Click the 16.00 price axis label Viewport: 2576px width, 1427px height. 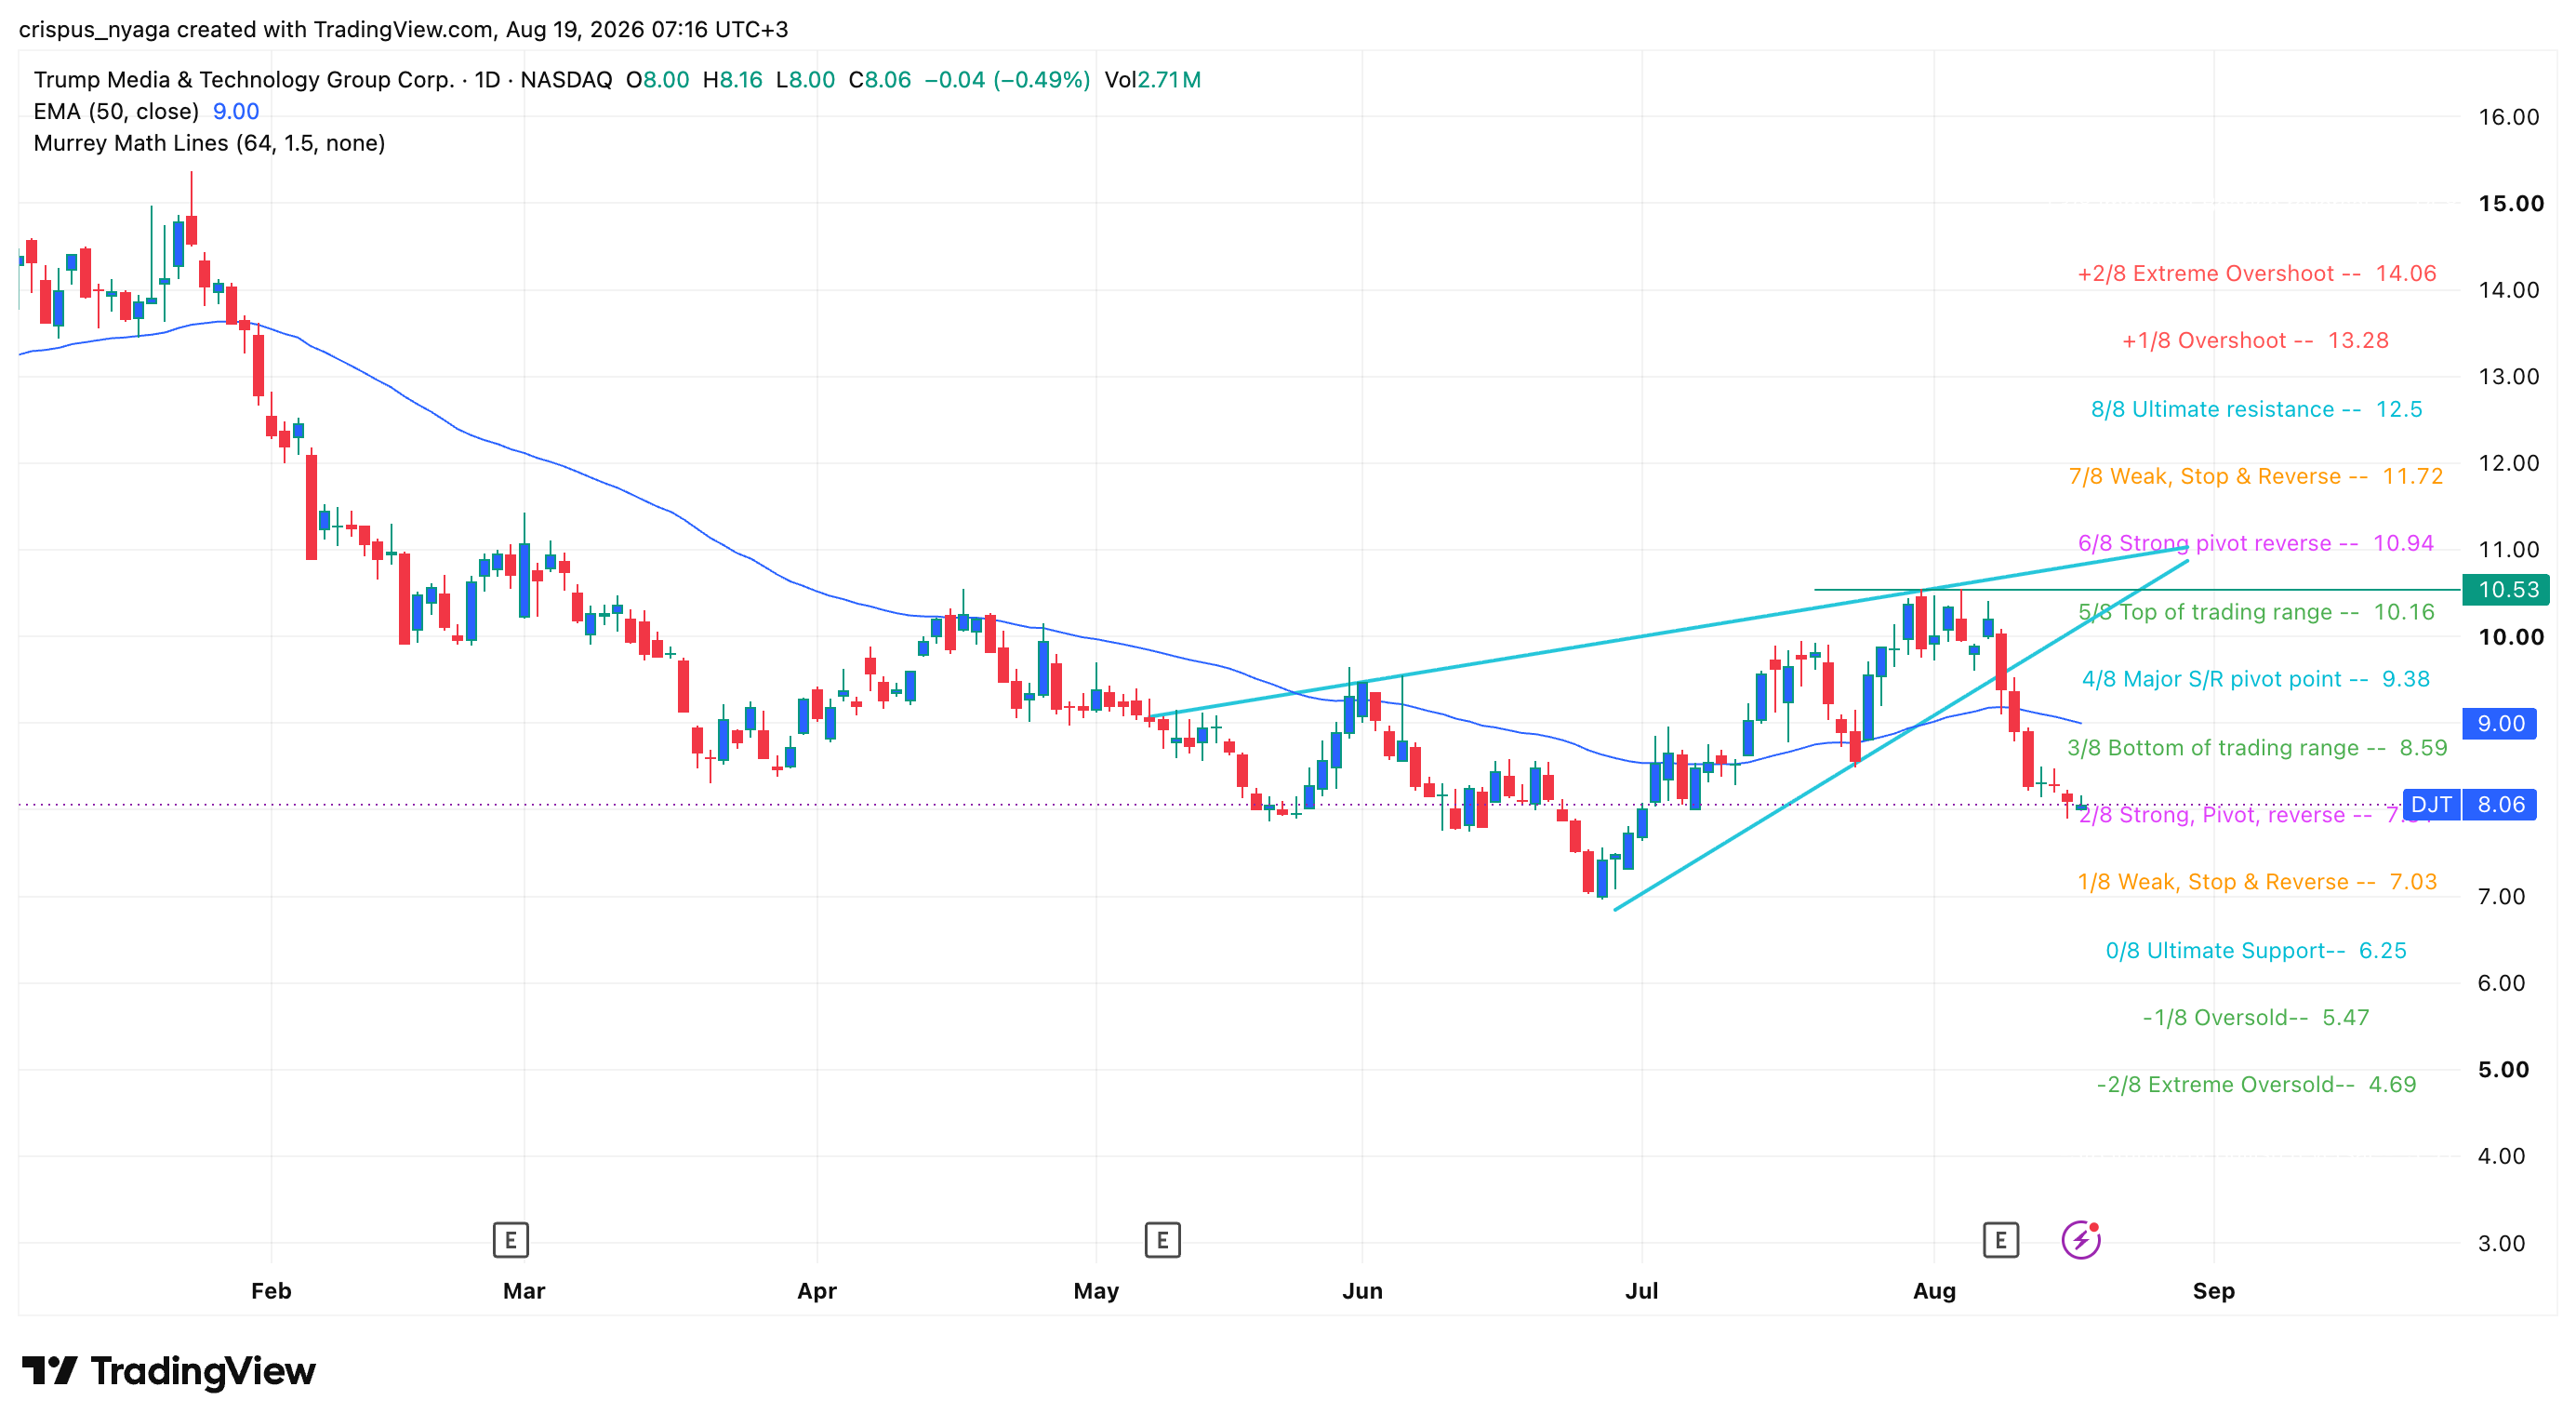(2508, 117)
